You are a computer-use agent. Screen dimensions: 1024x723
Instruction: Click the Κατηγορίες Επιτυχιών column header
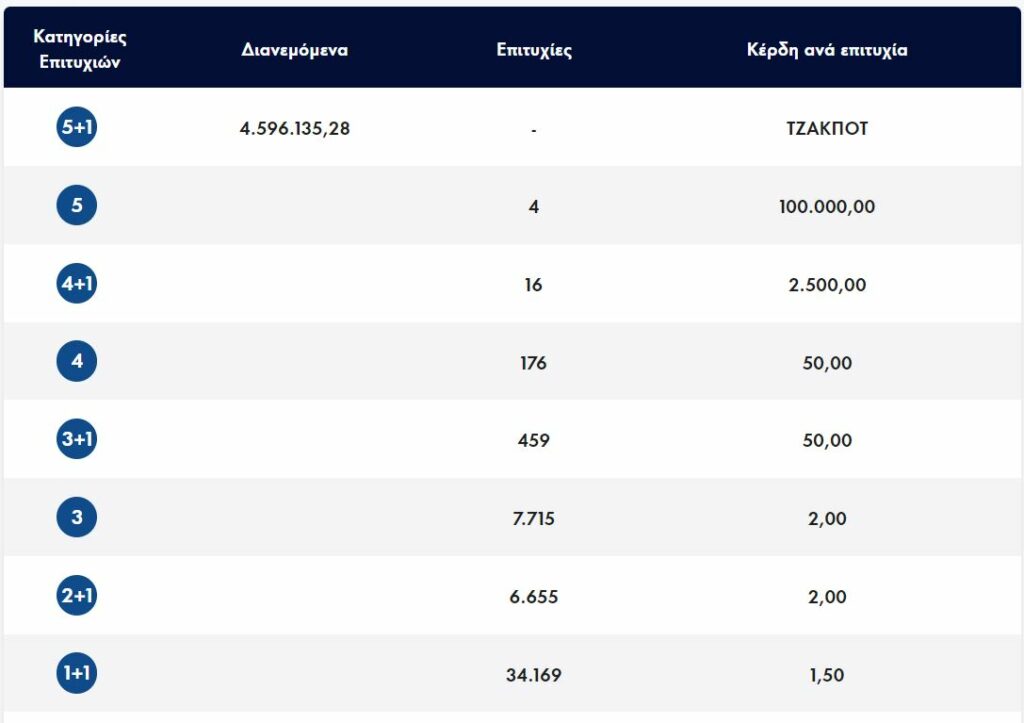tap(80, 47)
